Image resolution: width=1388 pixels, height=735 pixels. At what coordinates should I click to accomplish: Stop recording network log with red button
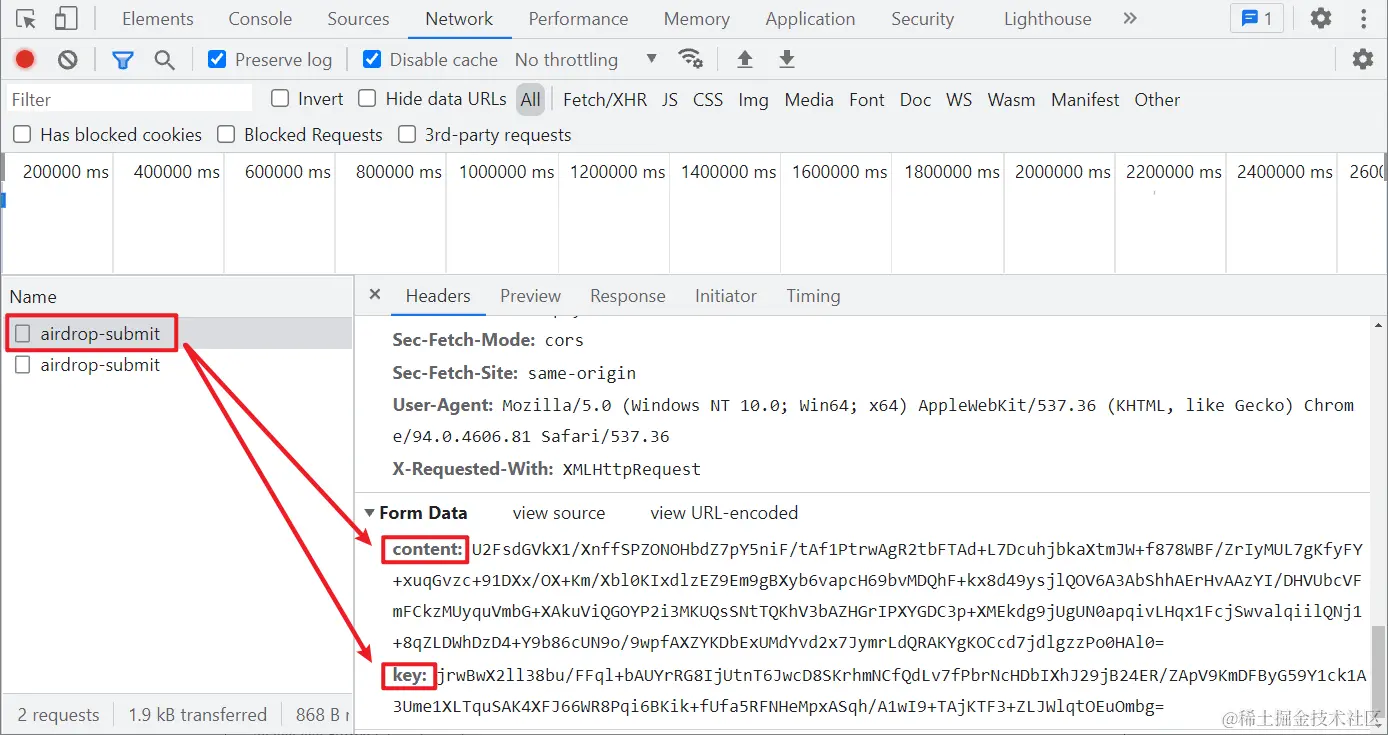pos(25,60)
